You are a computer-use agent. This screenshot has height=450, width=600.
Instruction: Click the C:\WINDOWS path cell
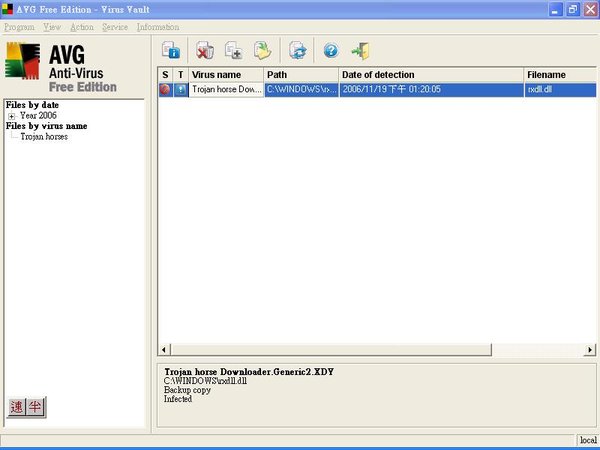pos(301,90)
